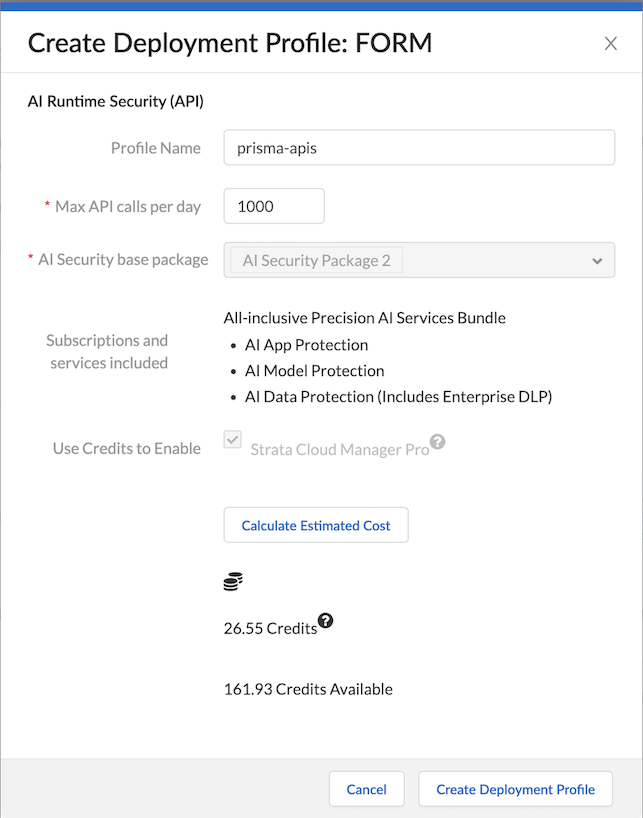This screenshot has width=643, height=818.
Task: Click the 26.55 Credits cost text
Action: tap(270, 629)
